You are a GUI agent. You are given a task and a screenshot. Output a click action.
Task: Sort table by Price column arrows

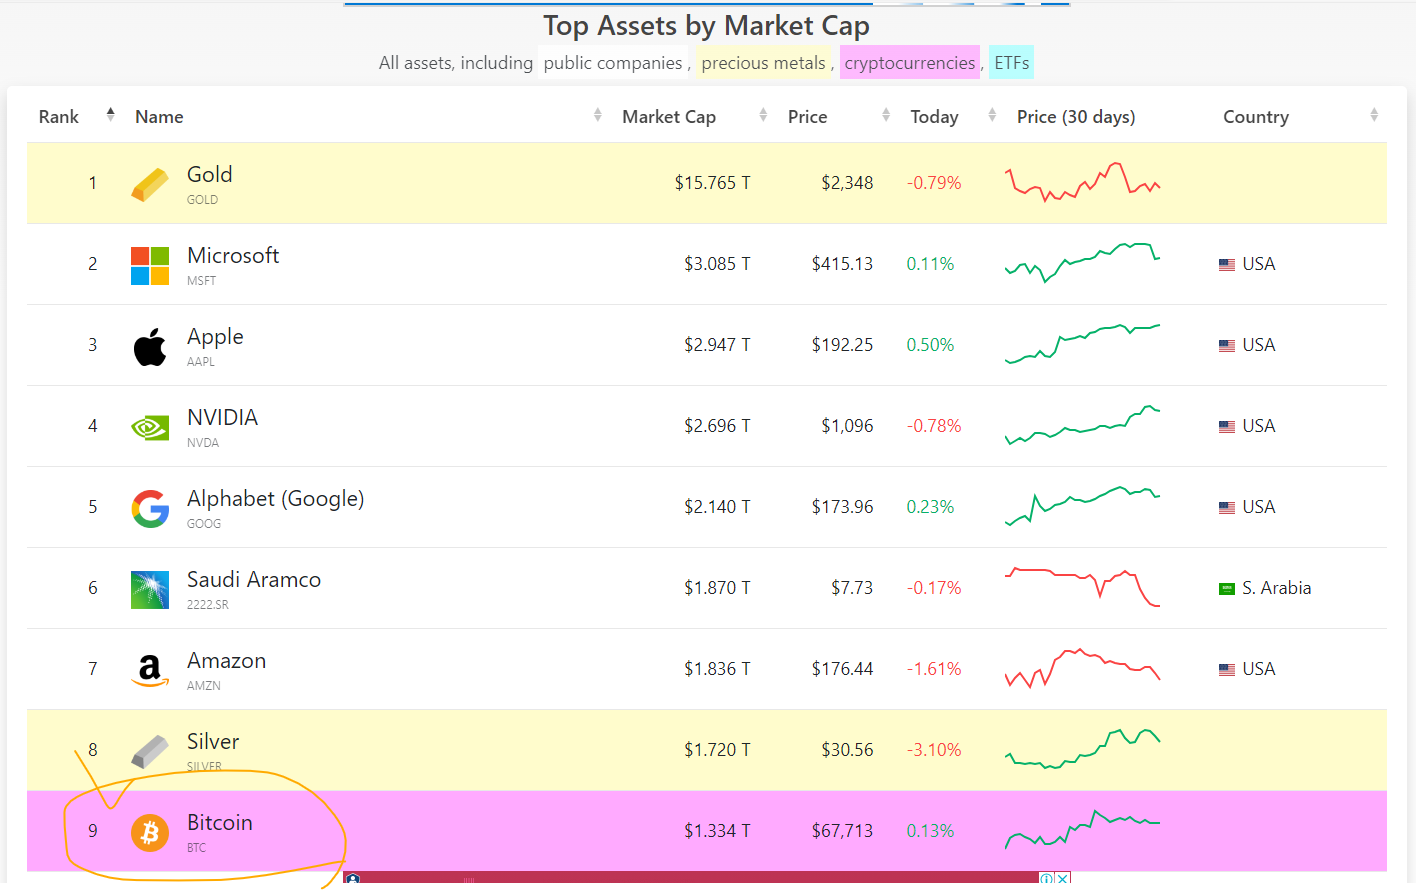886,115
